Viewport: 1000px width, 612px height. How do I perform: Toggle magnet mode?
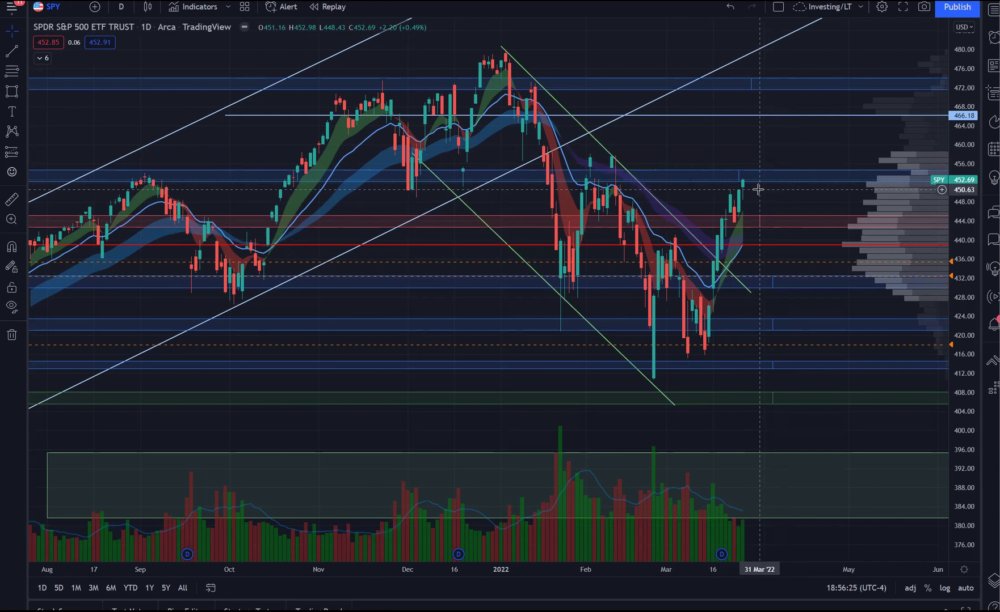pyautogui.click(x=12, y=247)
